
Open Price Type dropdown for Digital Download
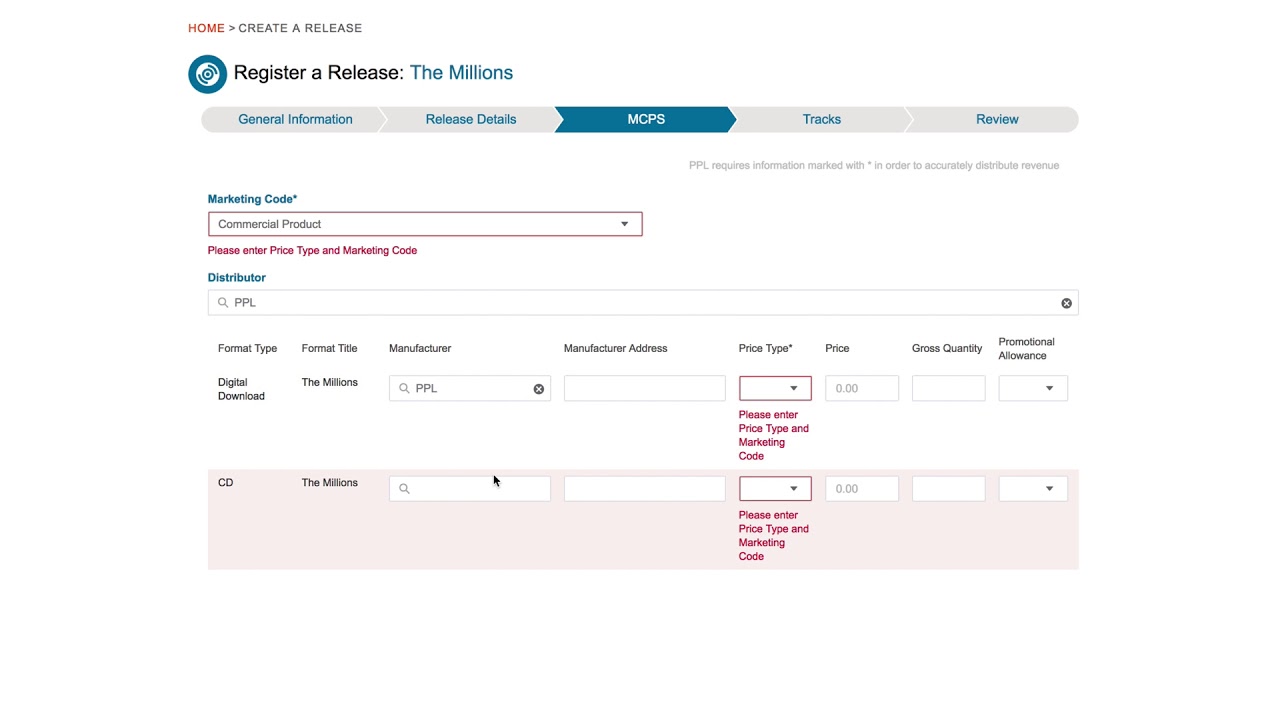tap(775, 388)
